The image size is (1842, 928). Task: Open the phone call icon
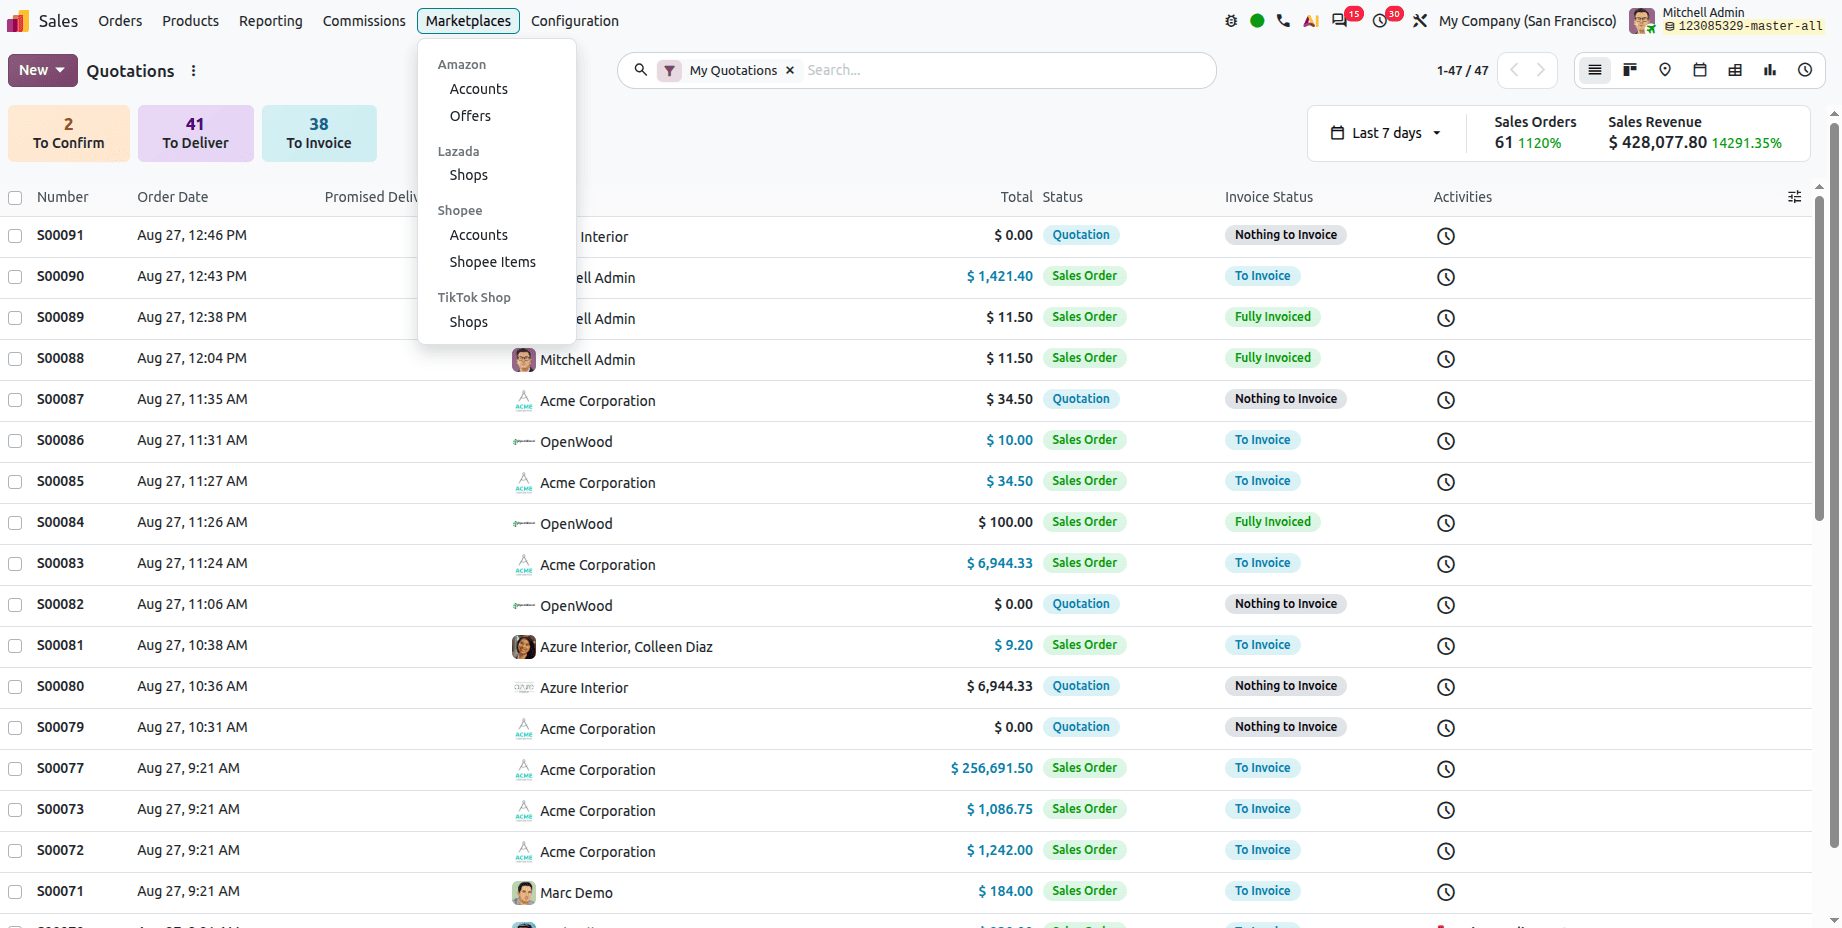1284,21
